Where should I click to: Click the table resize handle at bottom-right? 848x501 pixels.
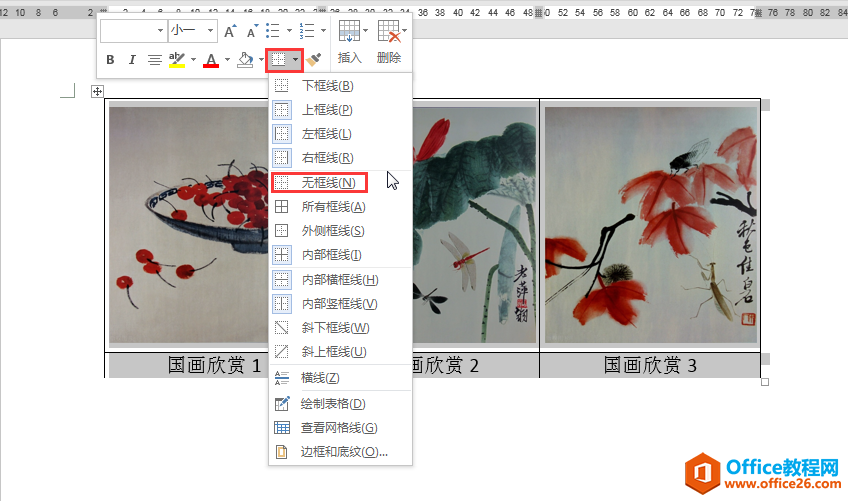765,382
